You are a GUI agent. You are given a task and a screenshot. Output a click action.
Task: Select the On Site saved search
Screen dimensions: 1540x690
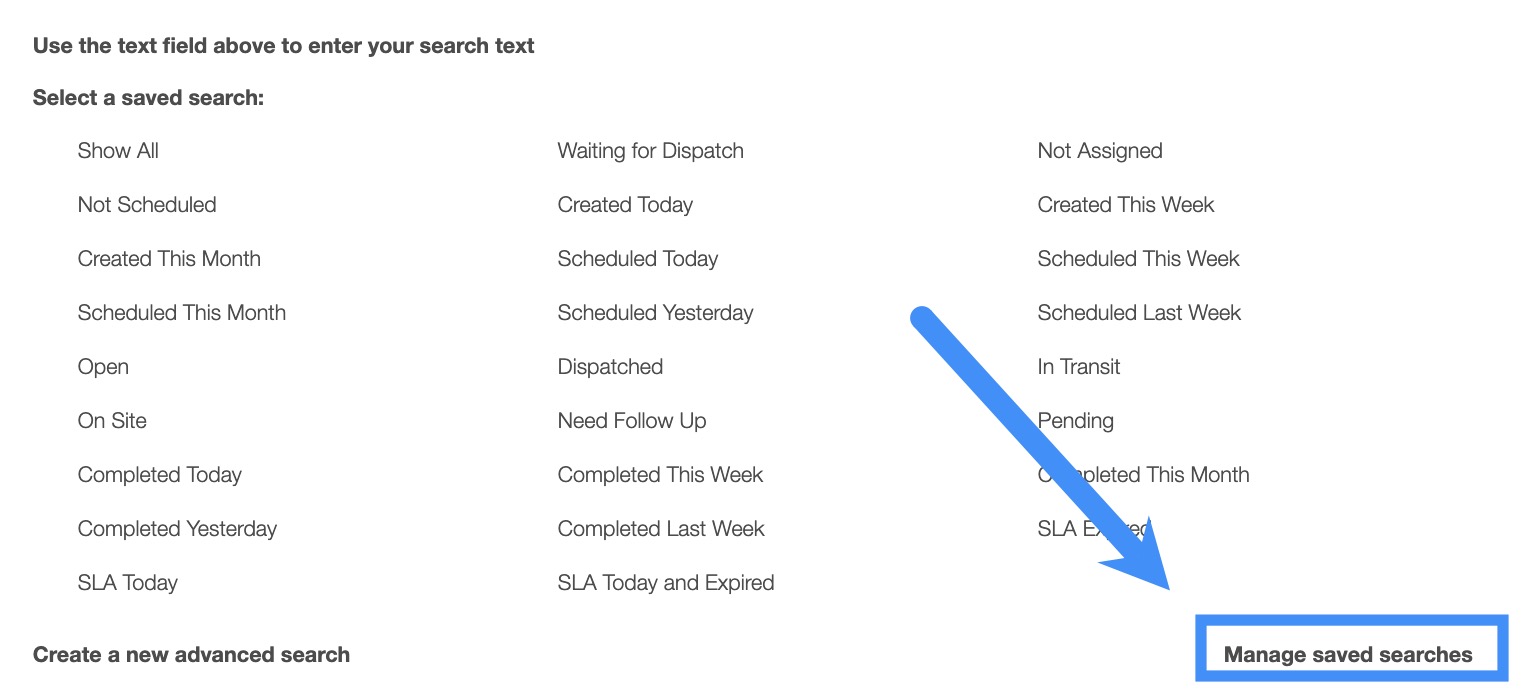[112, 421]
